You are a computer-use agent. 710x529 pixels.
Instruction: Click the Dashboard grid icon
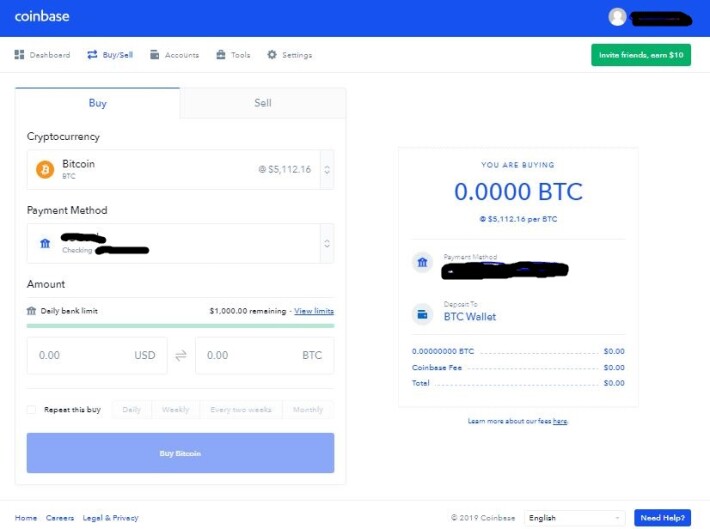click(x=19, y=55)
